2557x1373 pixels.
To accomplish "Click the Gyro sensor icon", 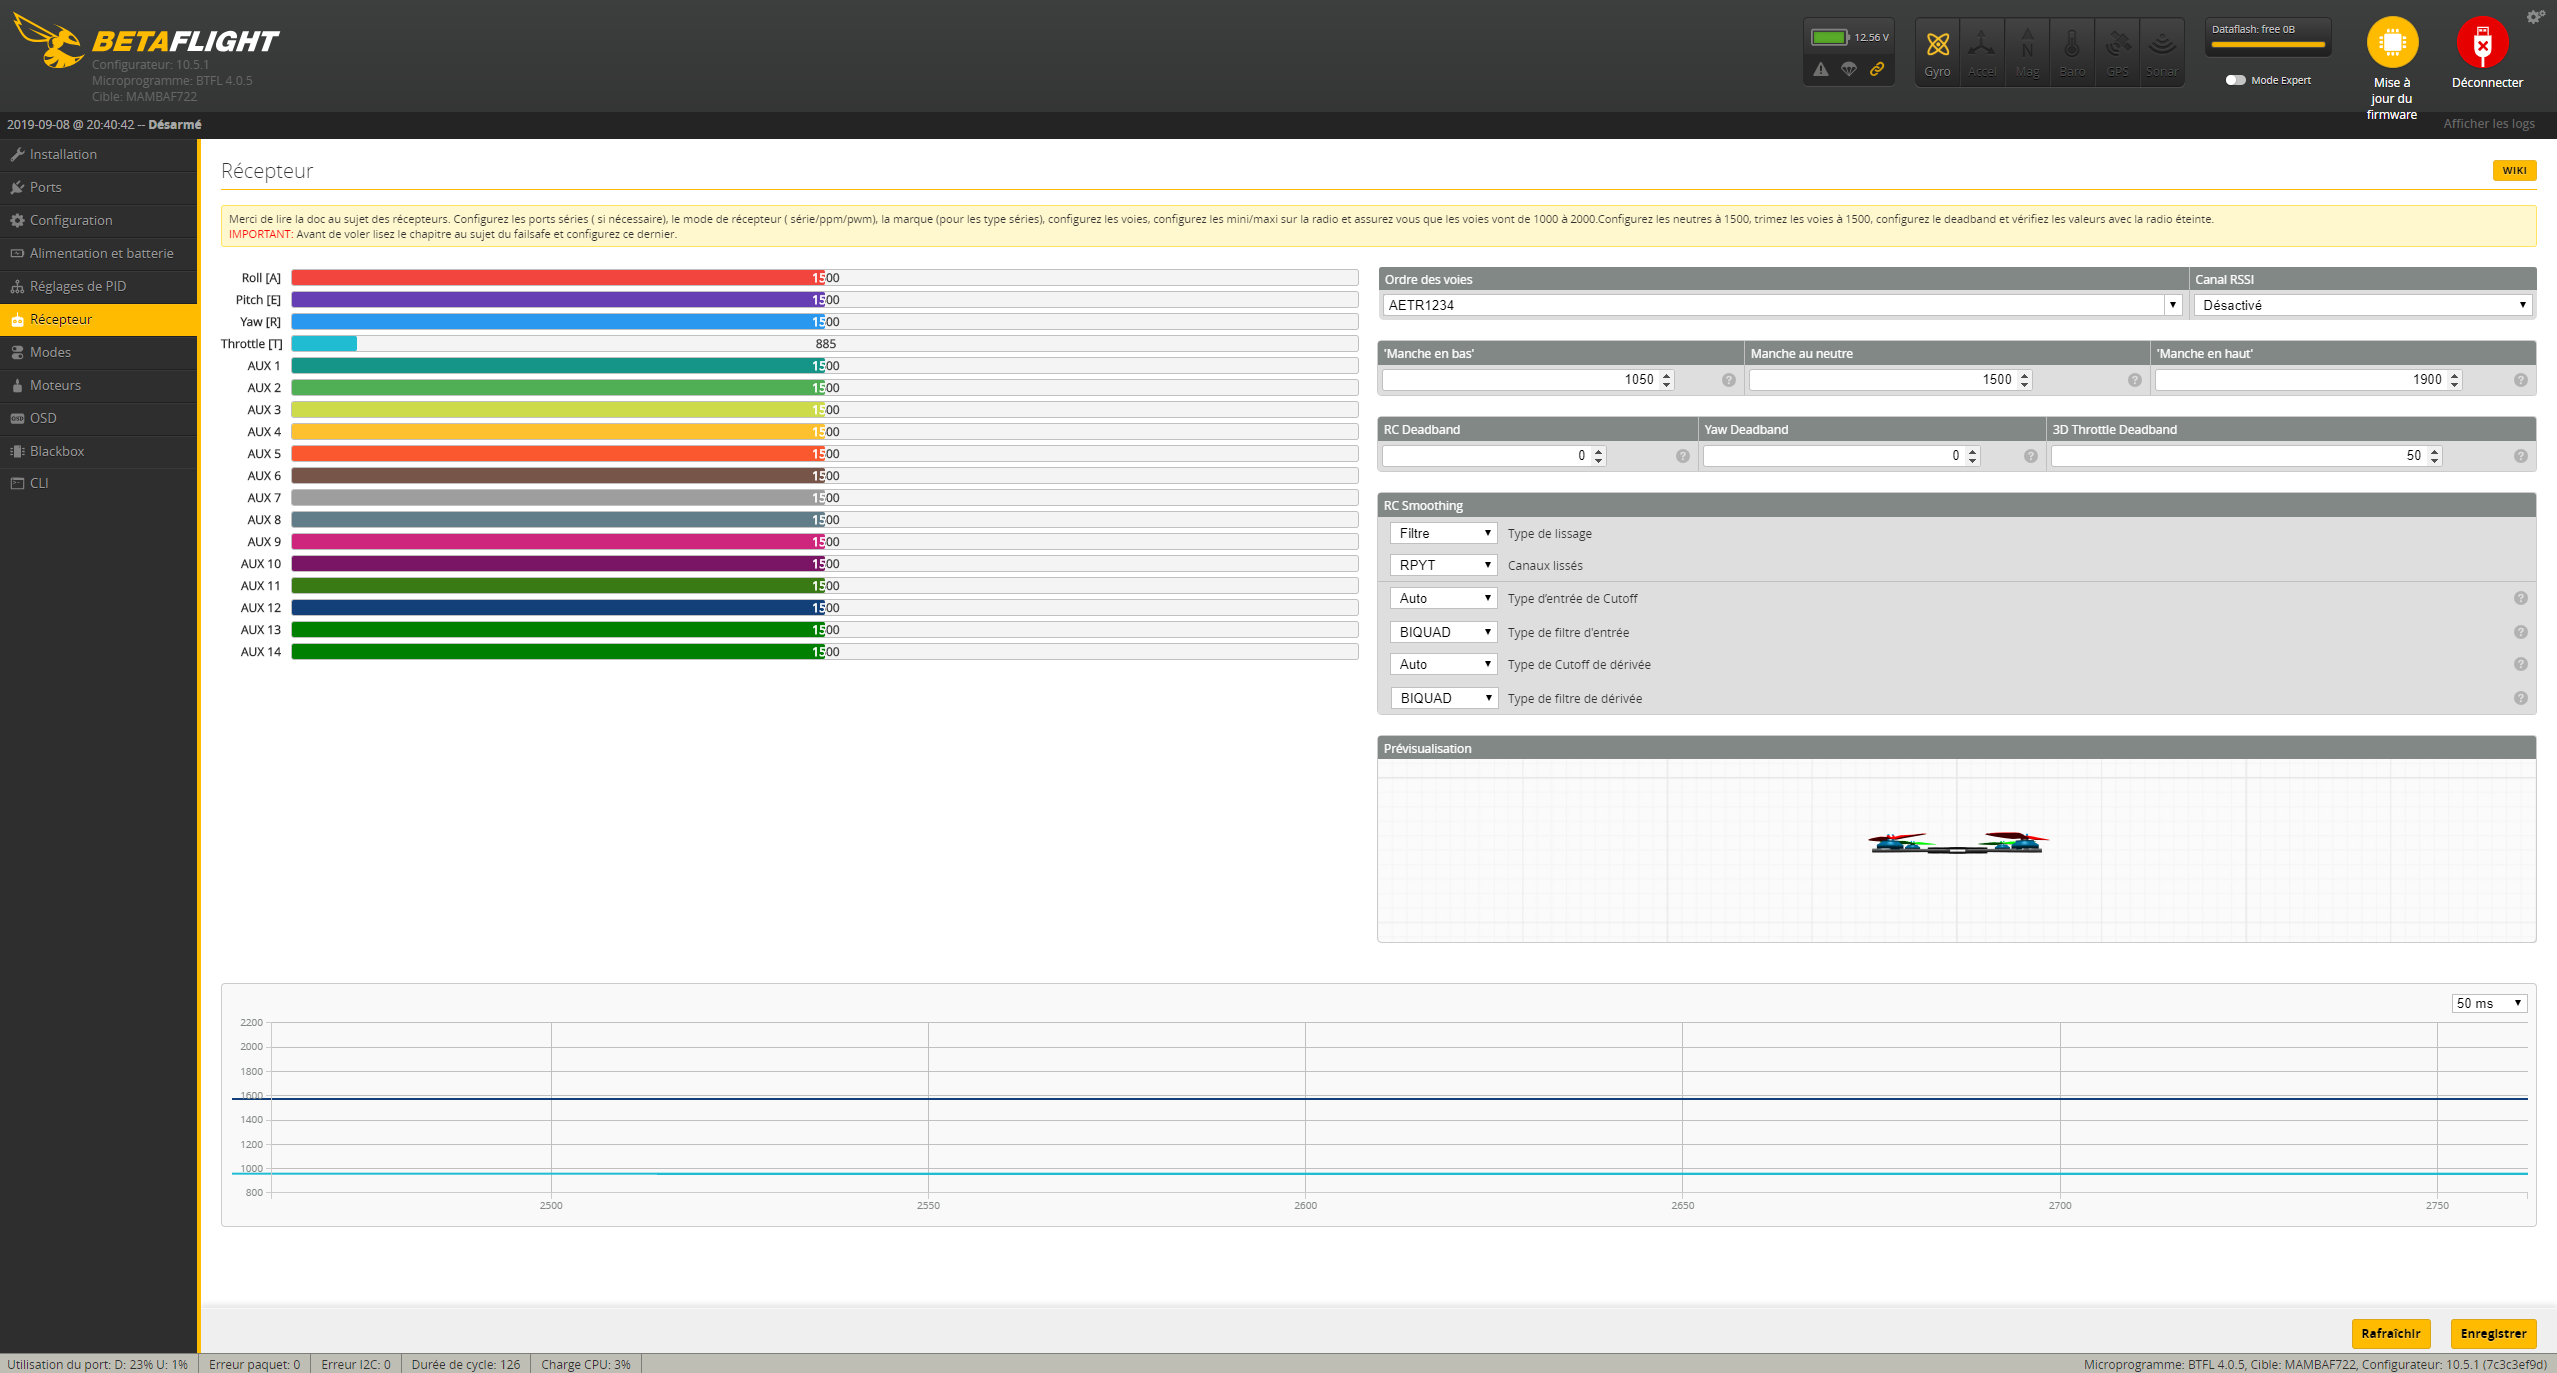I will (x=1937, y=45).
